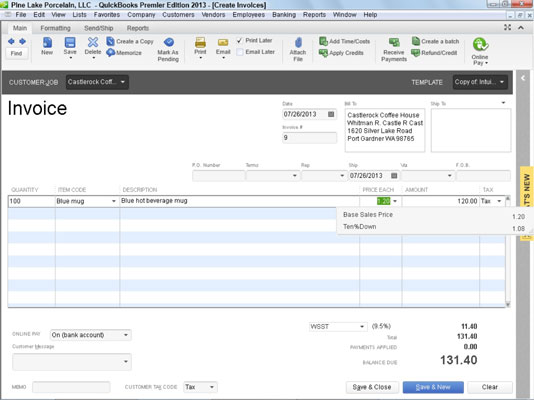Click the Memorize icon

(110, 53)
